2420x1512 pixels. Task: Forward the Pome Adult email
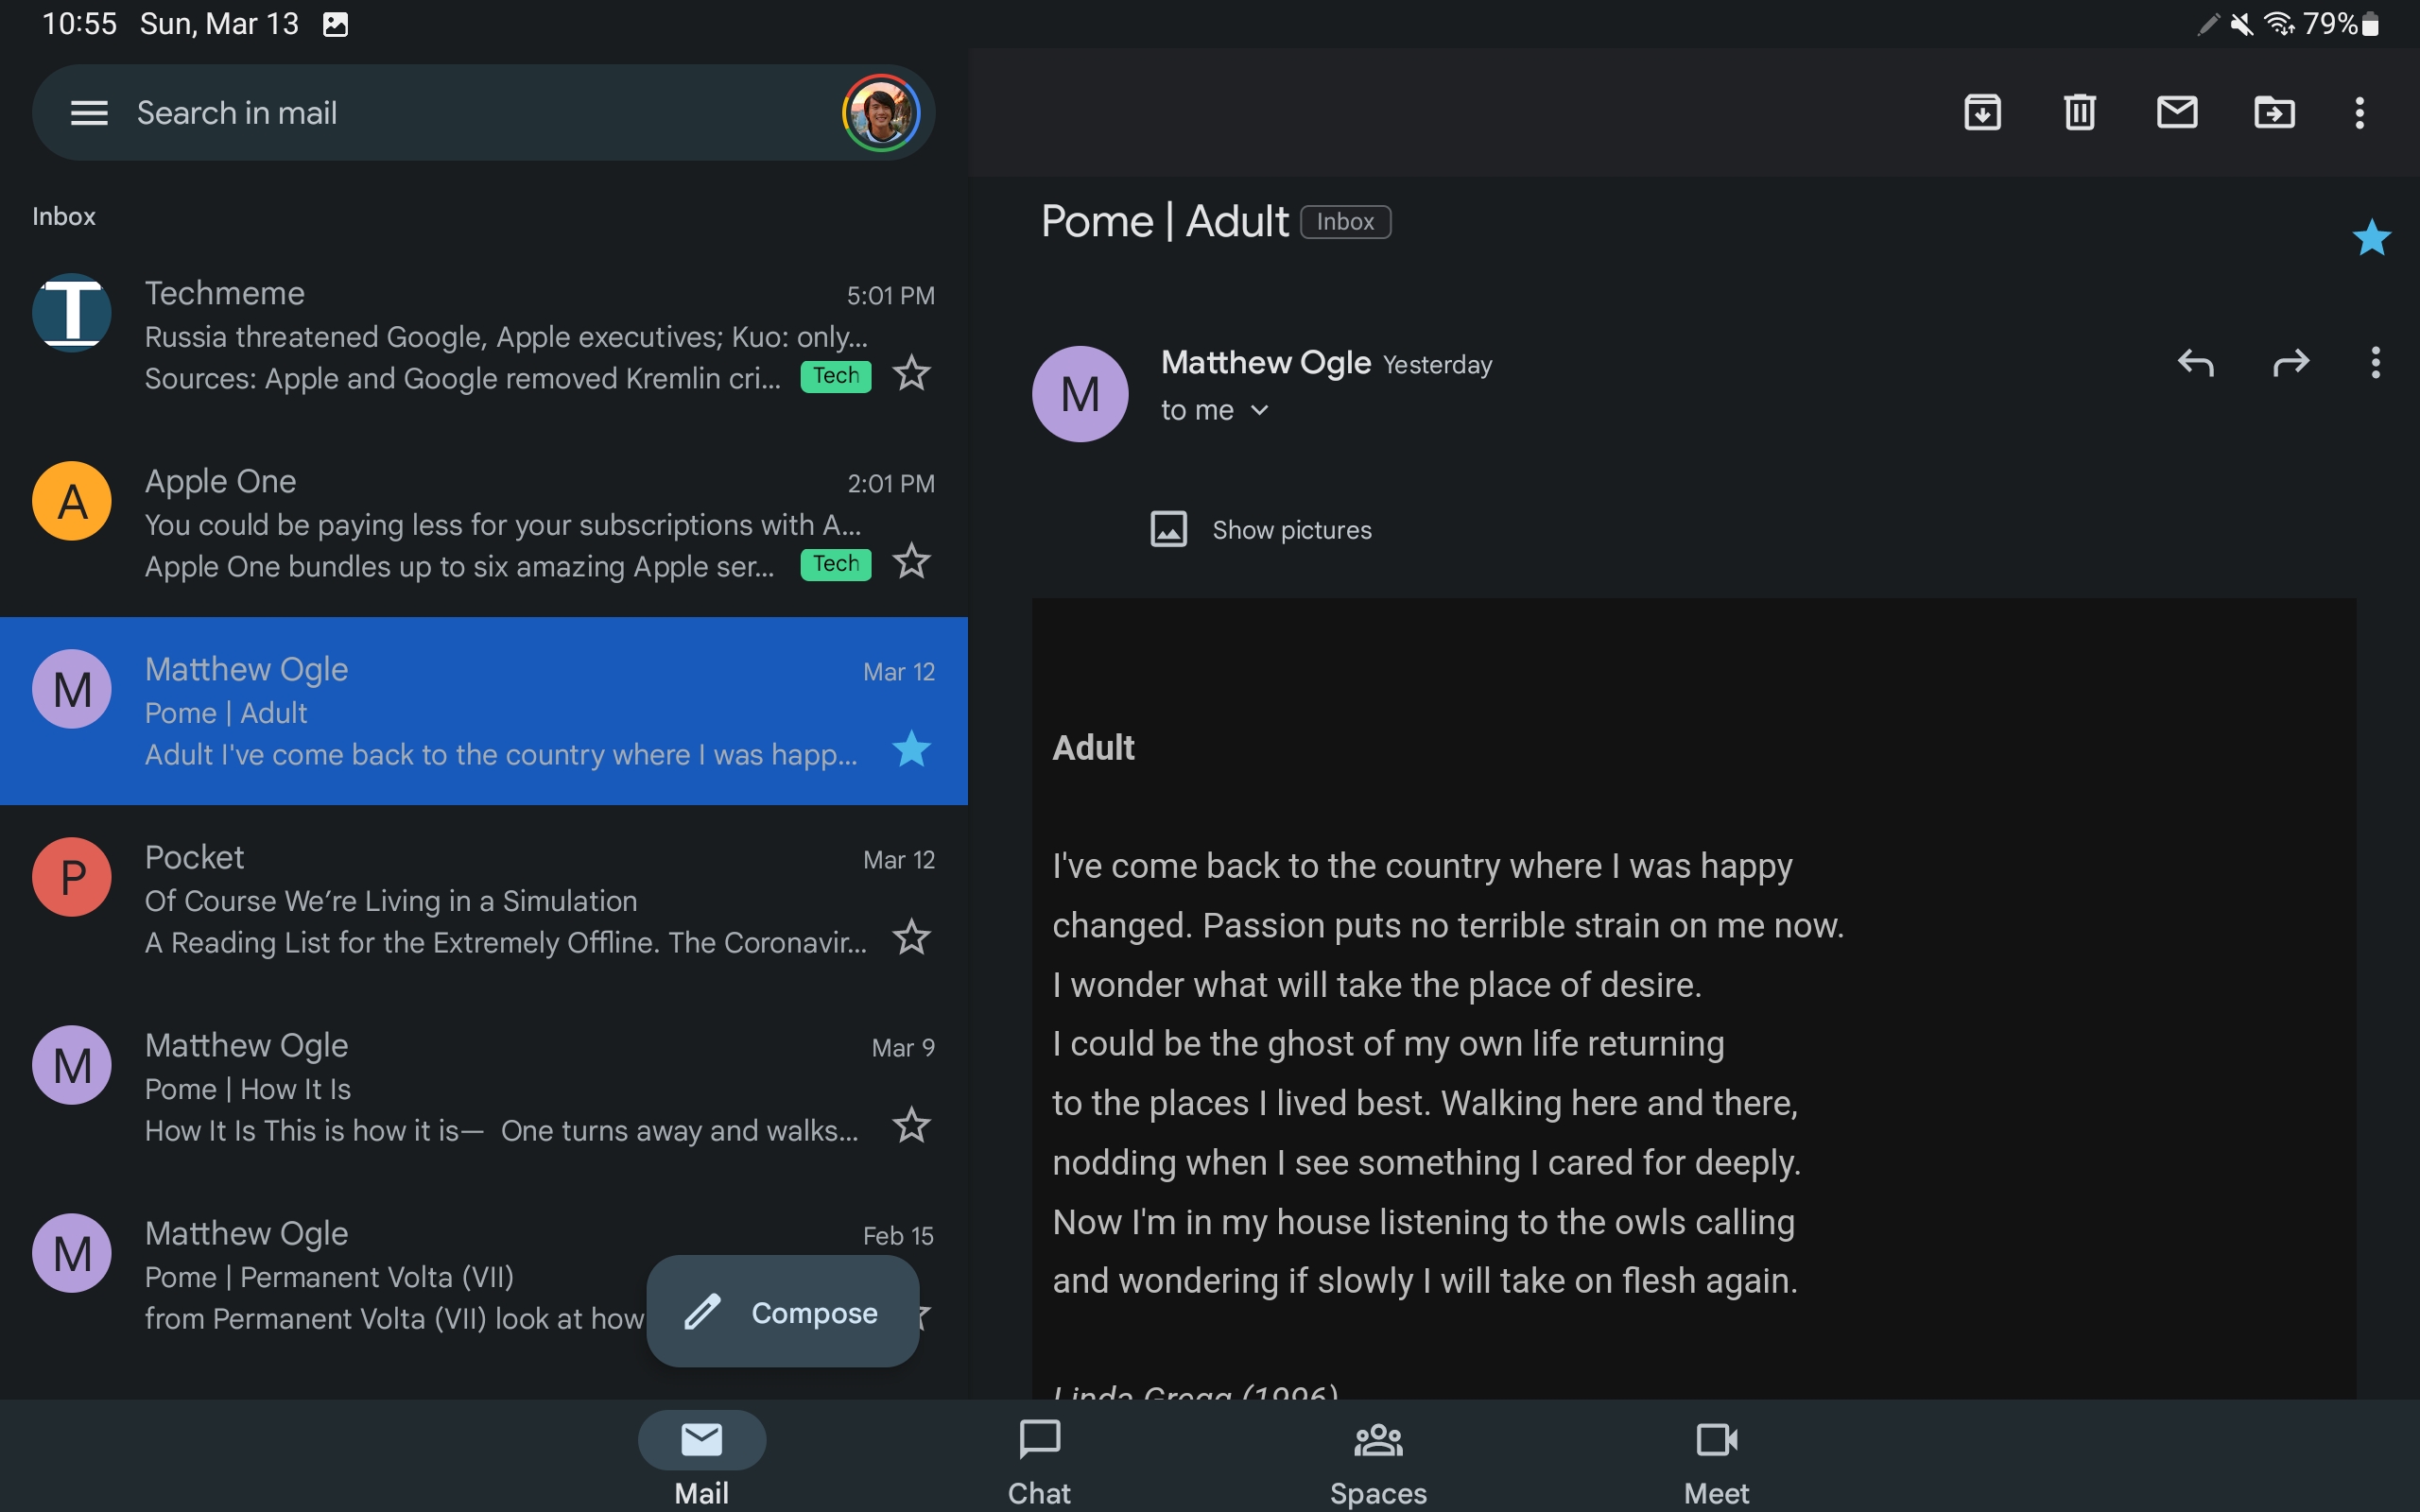[2290, 362]
